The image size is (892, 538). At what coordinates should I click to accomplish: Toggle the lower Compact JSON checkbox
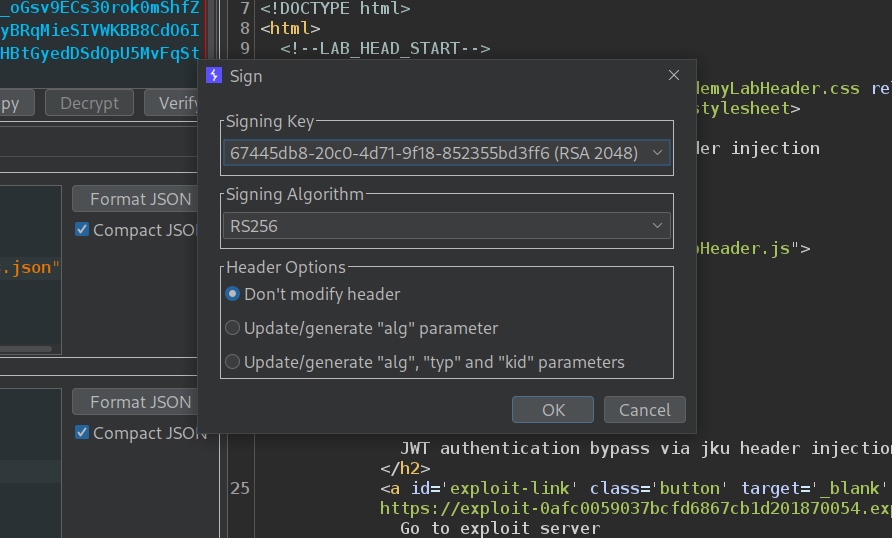[82, 433]
